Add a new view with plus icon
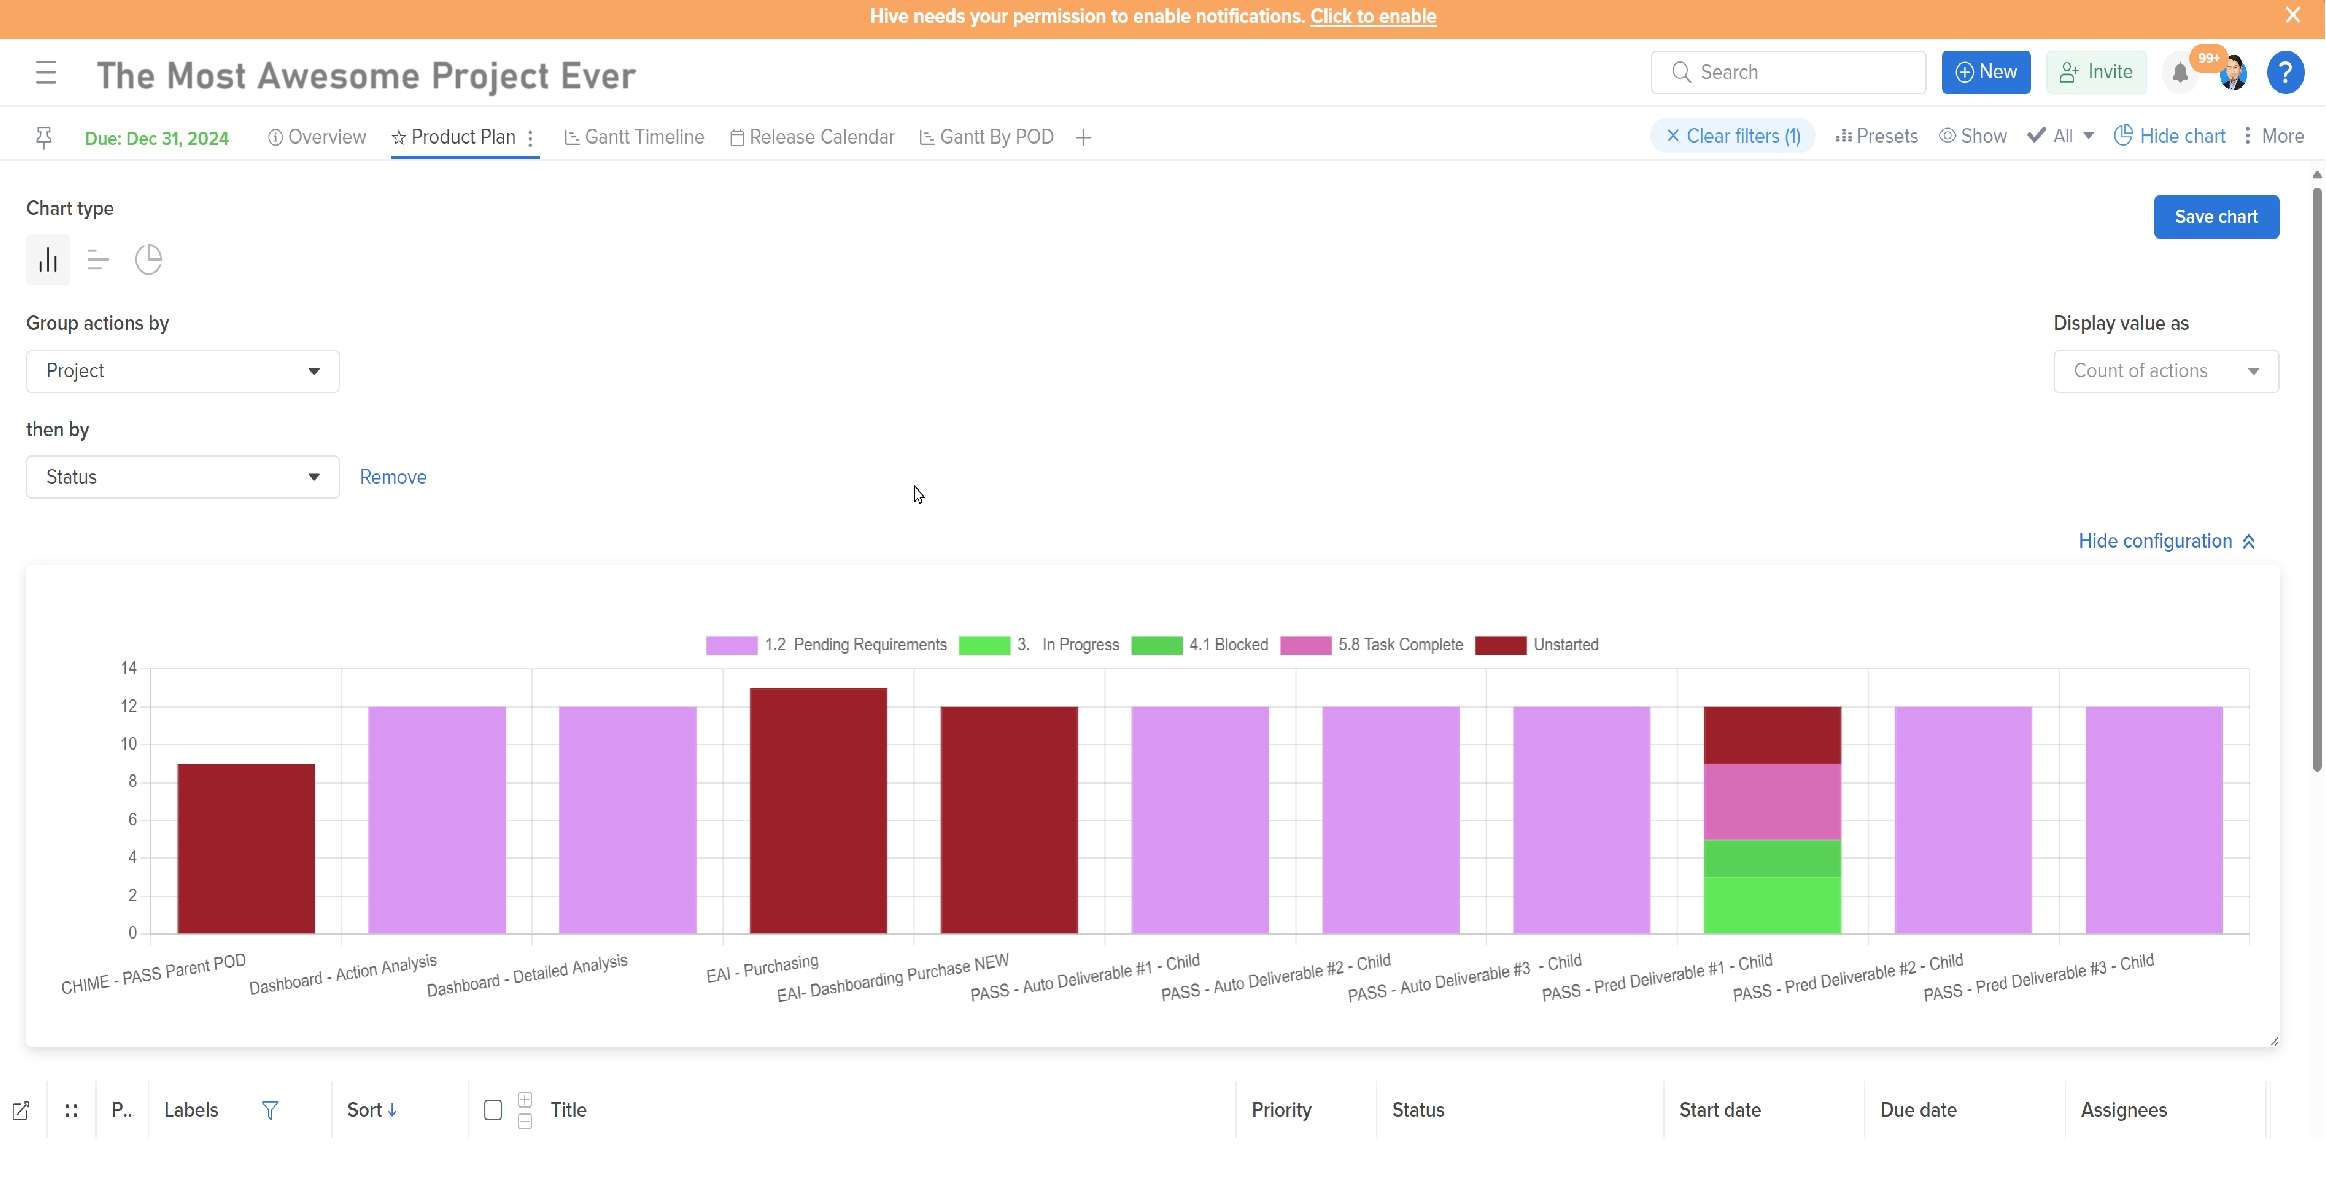2326x1179 pixels. click(1083, 138)
